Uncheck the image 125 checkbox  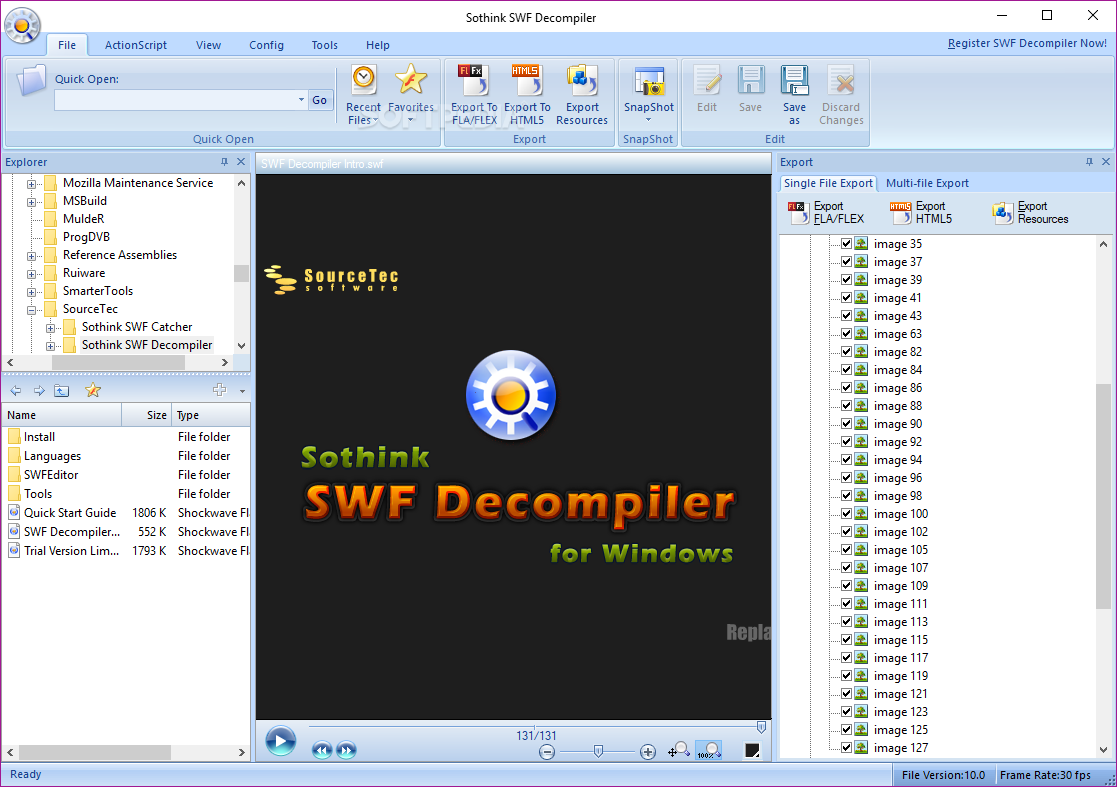846,729
